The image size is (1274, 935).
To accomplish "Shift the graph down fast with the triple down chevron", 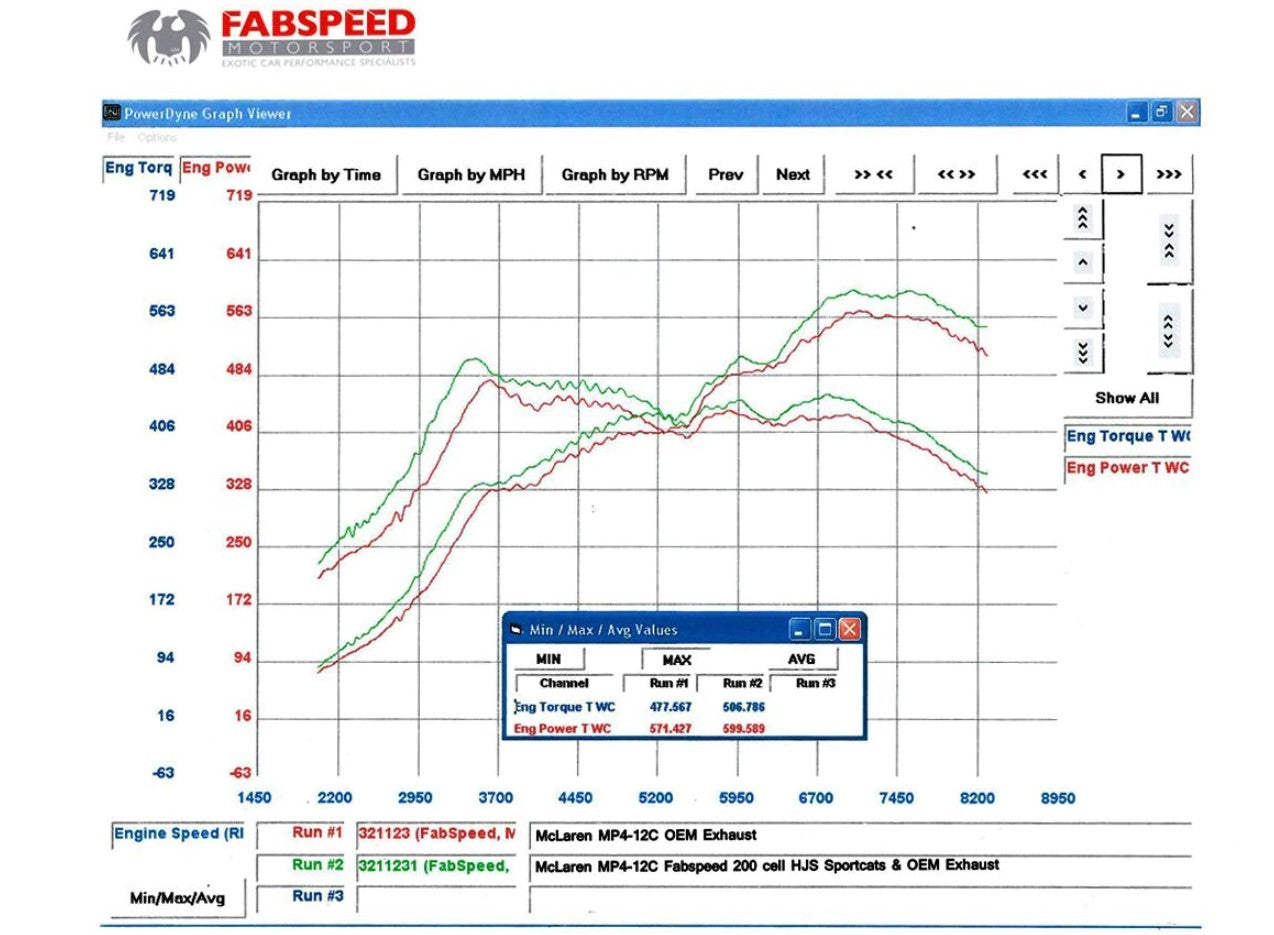I will click(x=1083, y=351).
